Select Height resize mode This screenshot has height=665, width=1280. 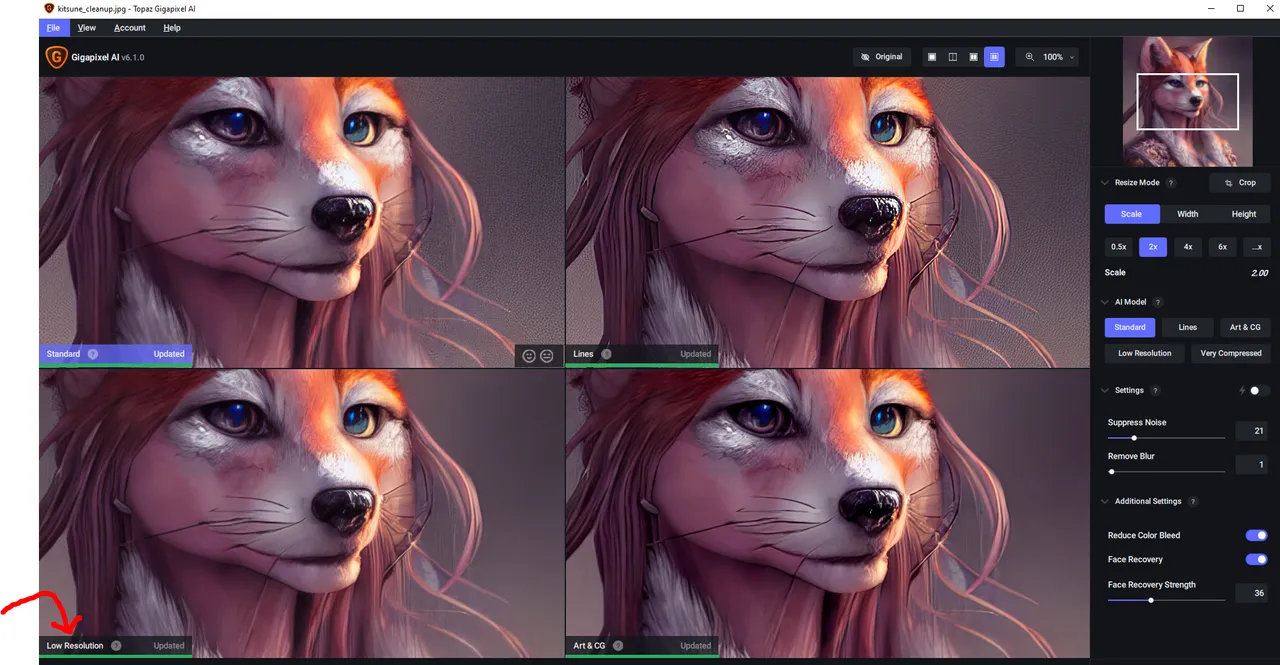(x=1244, y=214)
